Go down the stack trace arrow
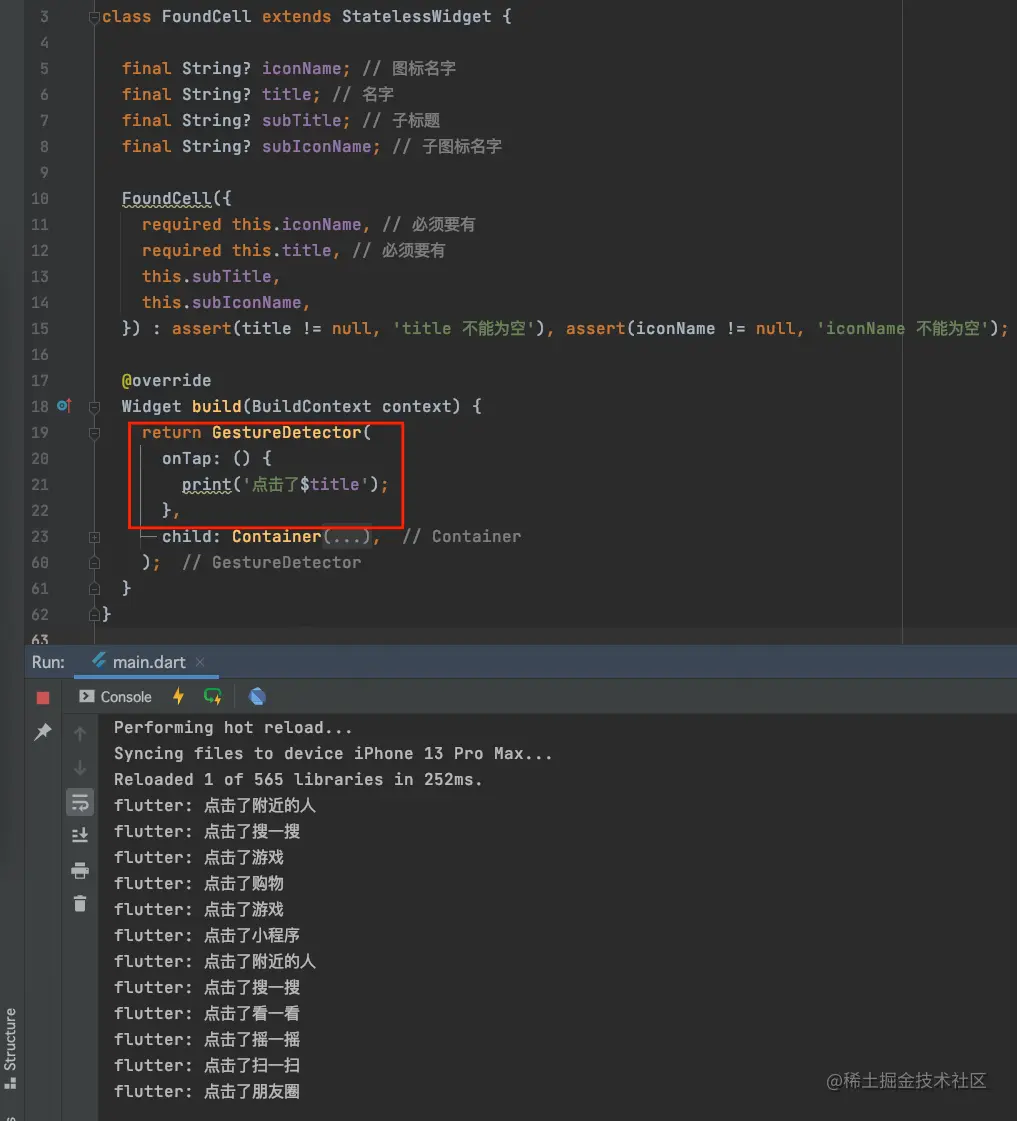The width and height of the screenshot is (1017, 1121). [x=80, y=768]
